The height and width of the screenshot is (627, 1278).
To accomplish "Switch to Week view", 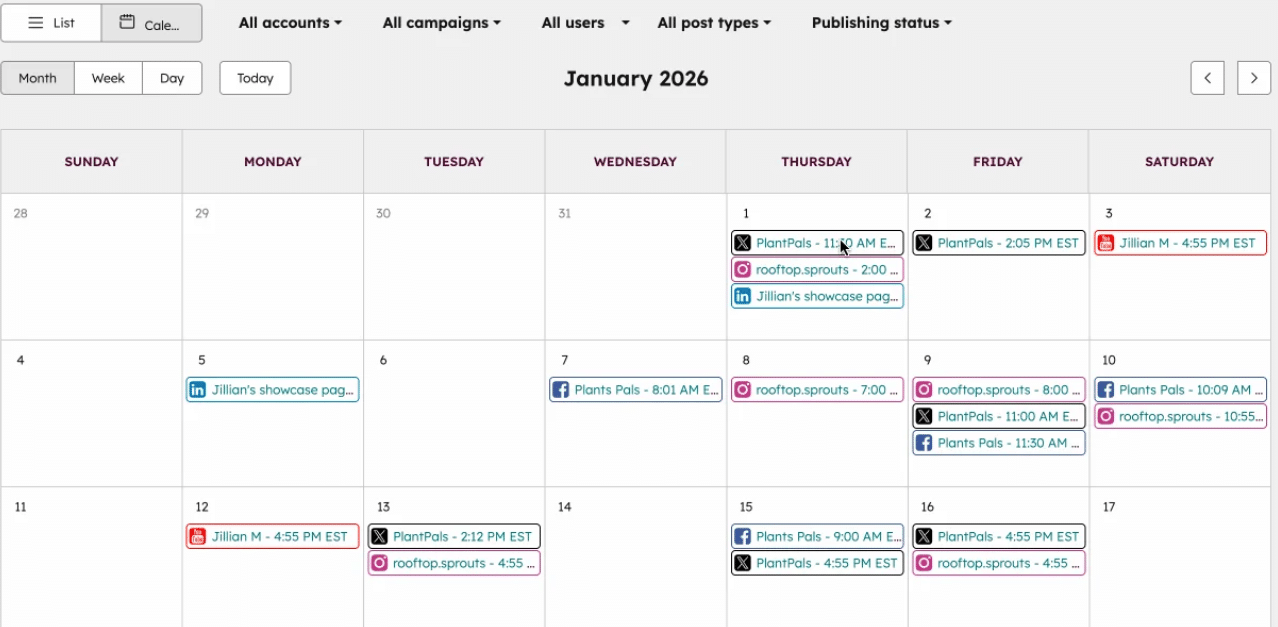I will 107,77.
